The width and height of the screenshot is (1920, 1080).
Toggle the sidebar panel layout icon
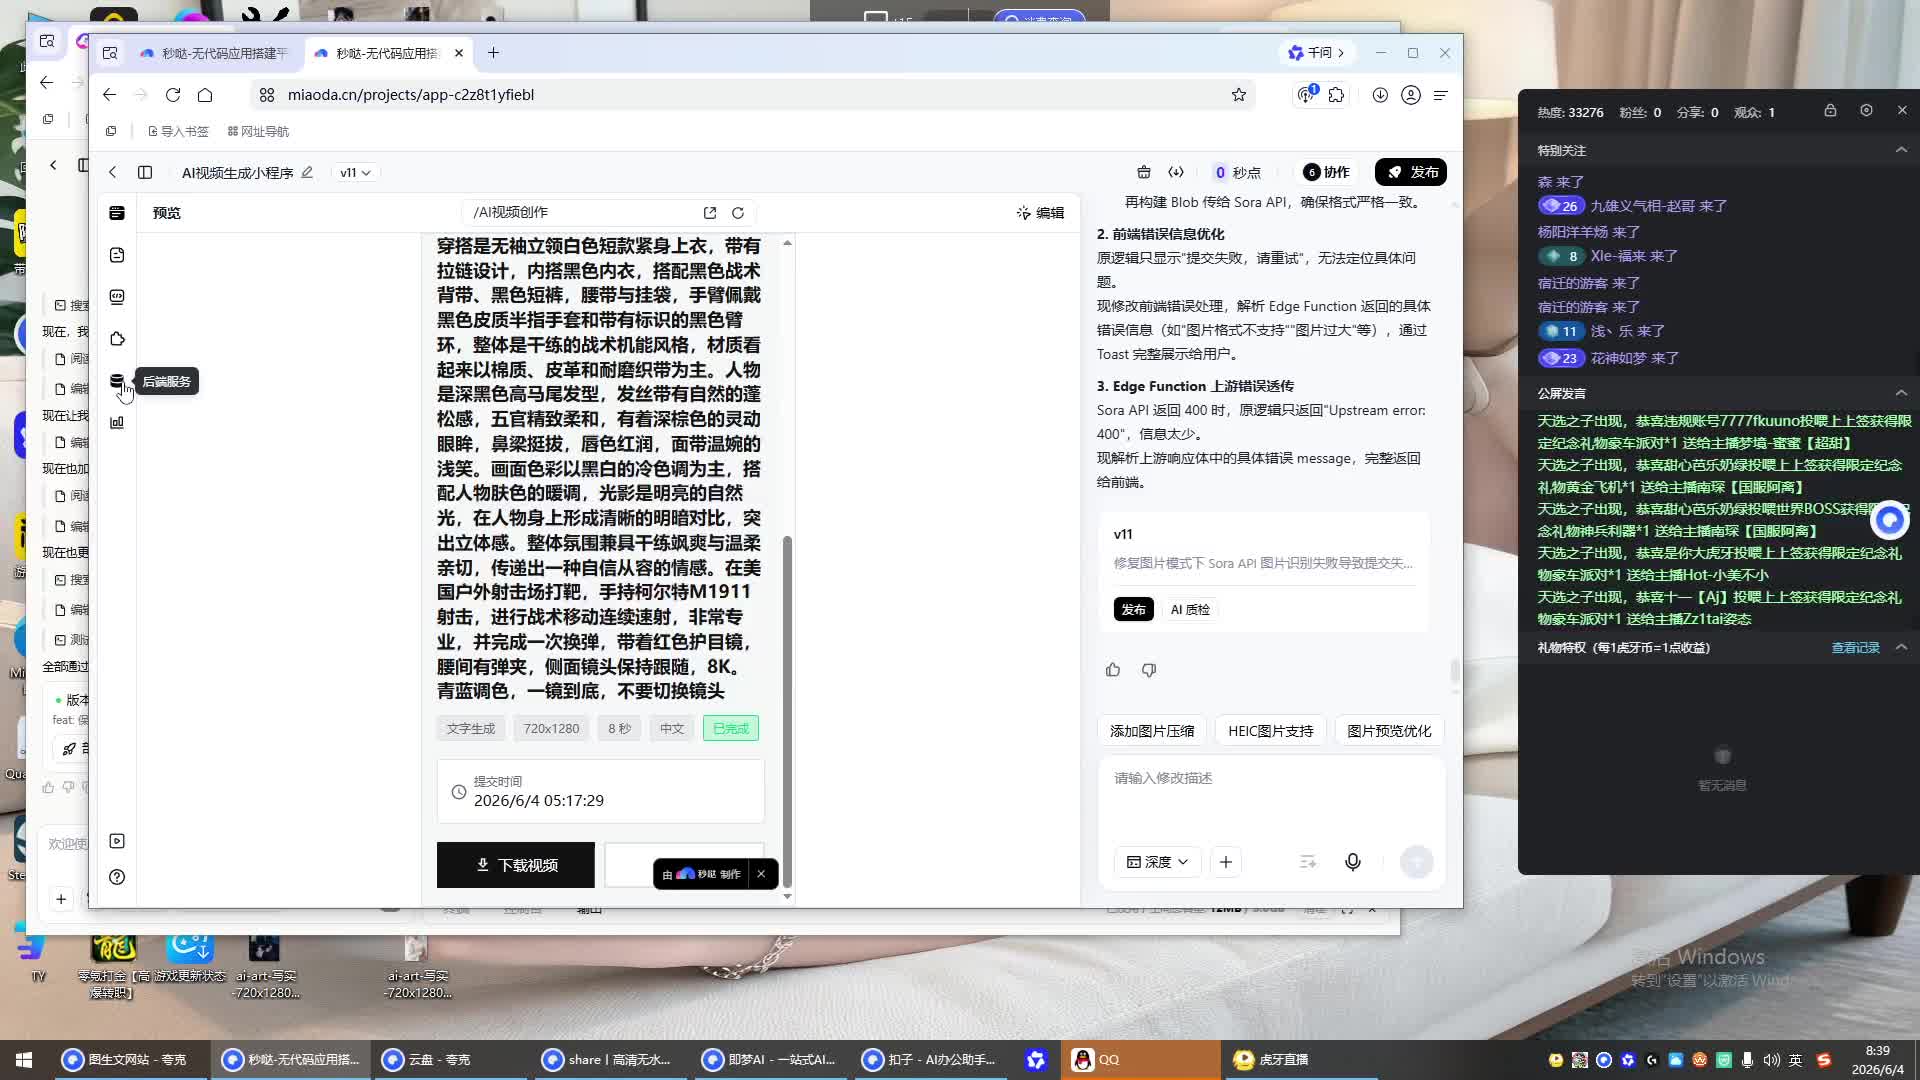145,172
